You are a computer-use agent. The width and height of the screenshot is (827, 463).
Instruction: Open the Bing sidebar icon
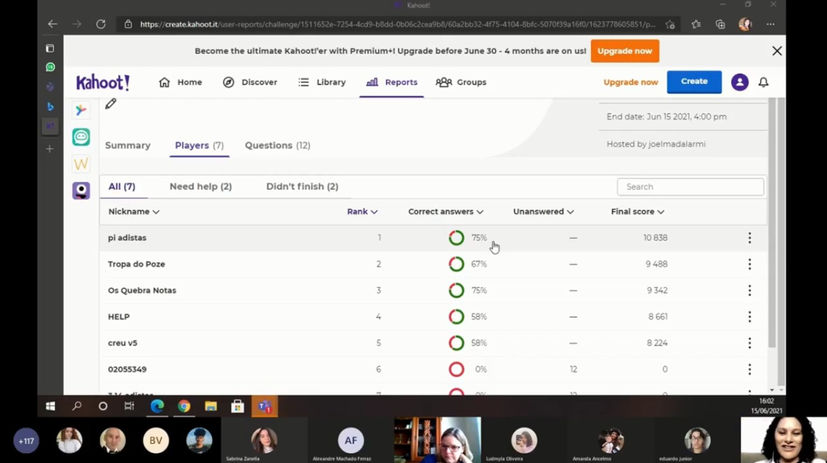(x=50, y=107)
